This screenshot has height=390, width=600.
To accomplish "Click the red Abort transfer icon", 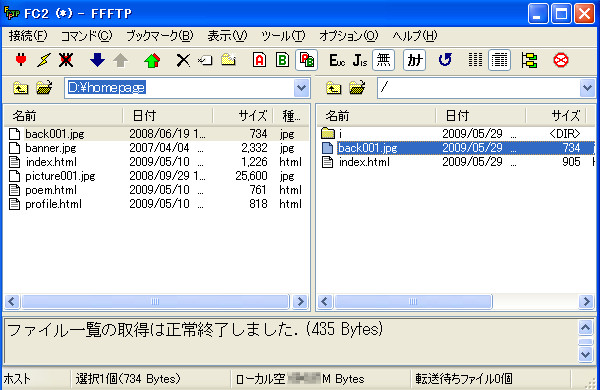I will click(x=561, y=60).
